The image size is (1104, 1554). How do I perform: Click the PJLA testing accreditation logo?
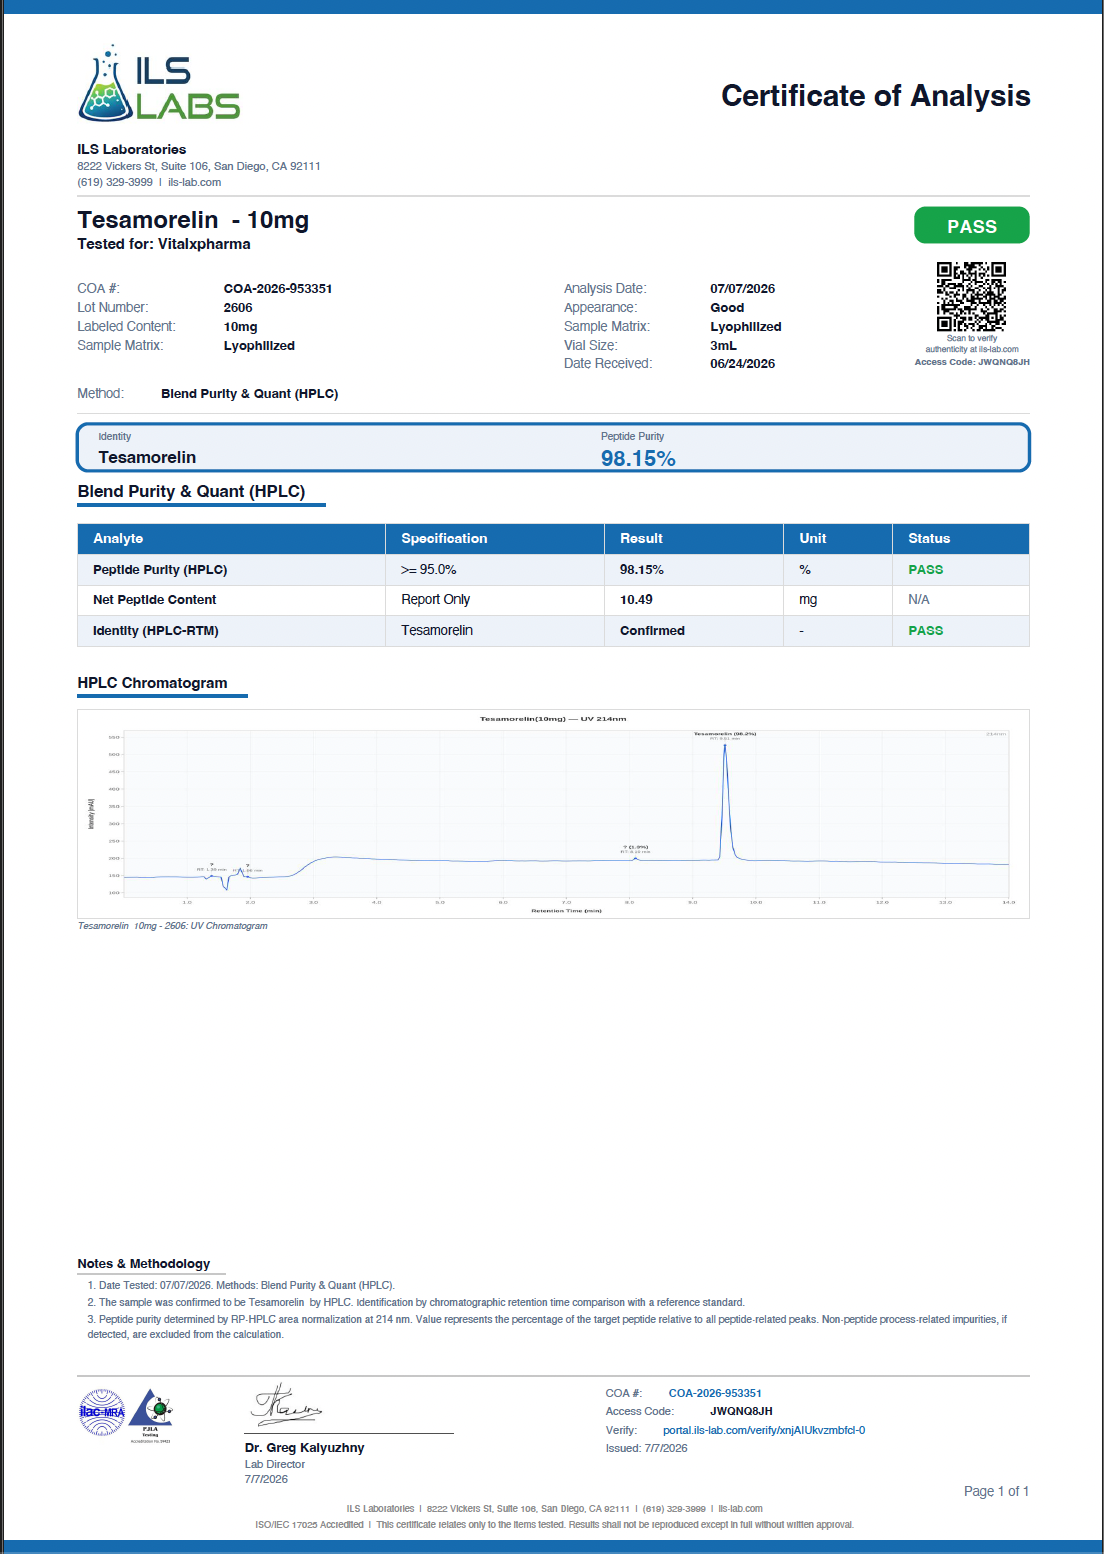[151, 1415]
